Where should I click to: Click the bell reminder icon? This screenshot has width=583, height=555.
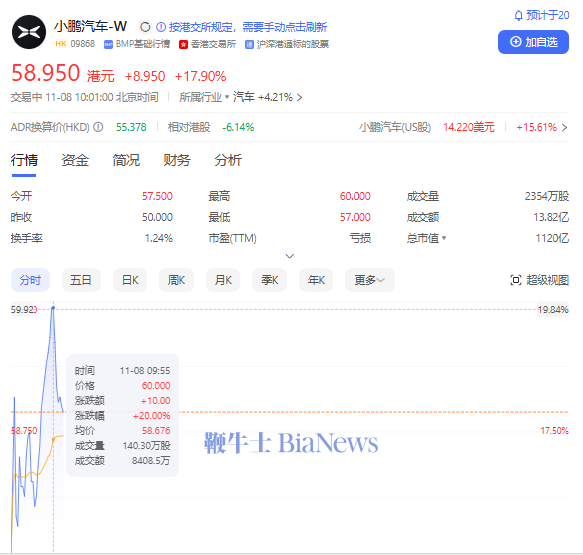point(518,16)
